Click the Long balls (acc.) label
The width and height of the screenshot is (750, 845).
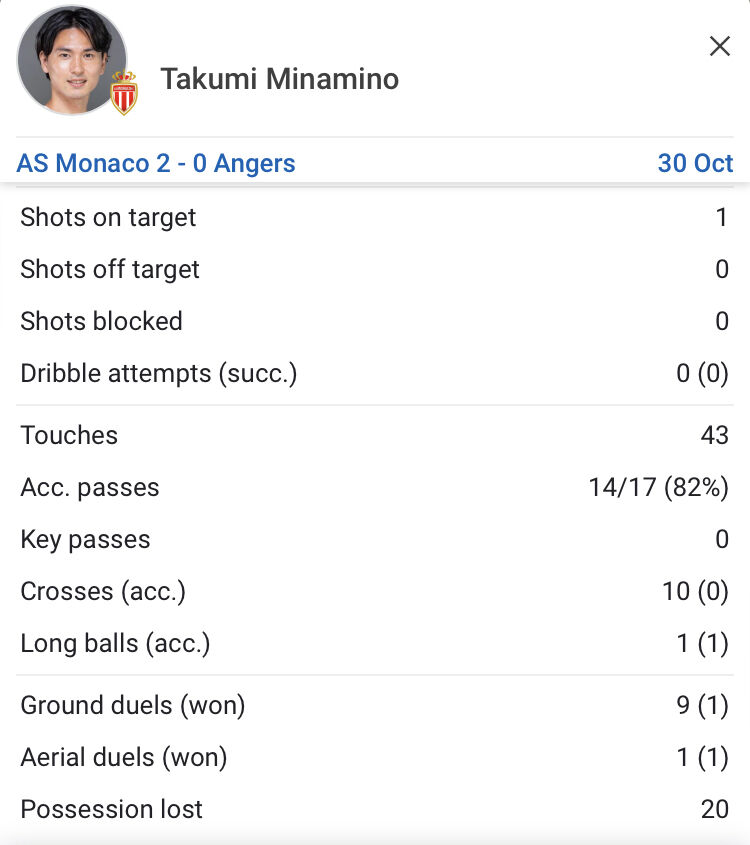coord(115,643)
